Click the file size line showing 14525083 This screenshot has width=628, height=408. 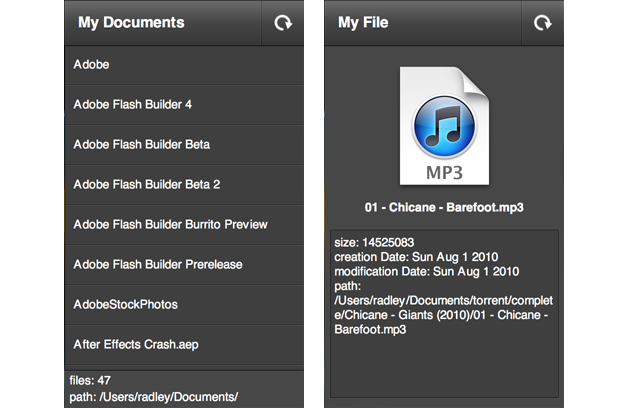coord(375,244)
